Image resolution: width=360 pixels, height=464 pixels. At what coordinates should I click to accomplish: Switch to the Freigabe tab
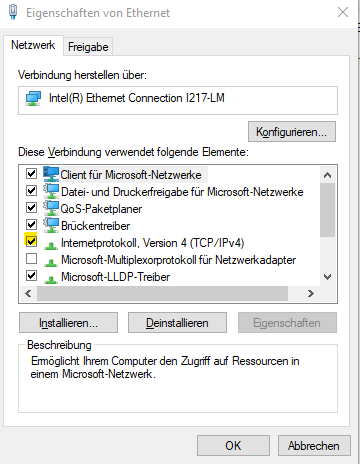[88, 47]
